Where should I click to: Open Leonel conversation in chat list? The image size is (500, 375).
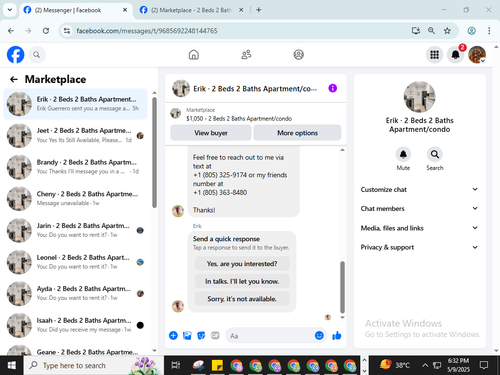[75, 262]
